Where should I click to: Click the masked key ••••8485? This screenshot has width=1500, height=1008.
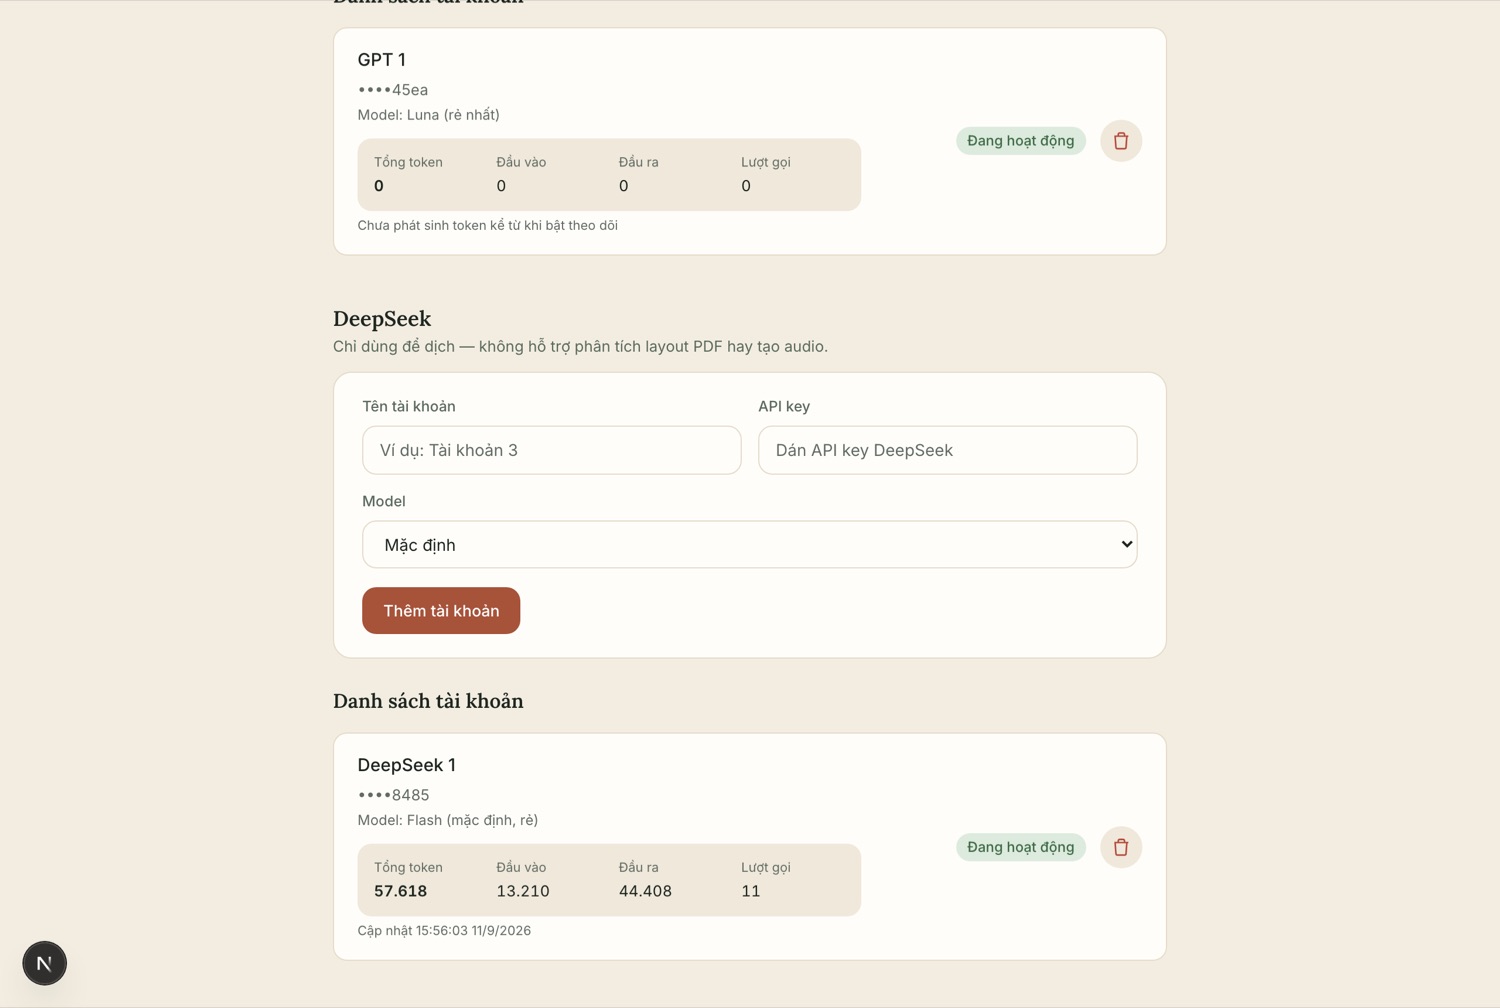click(394, 795)
